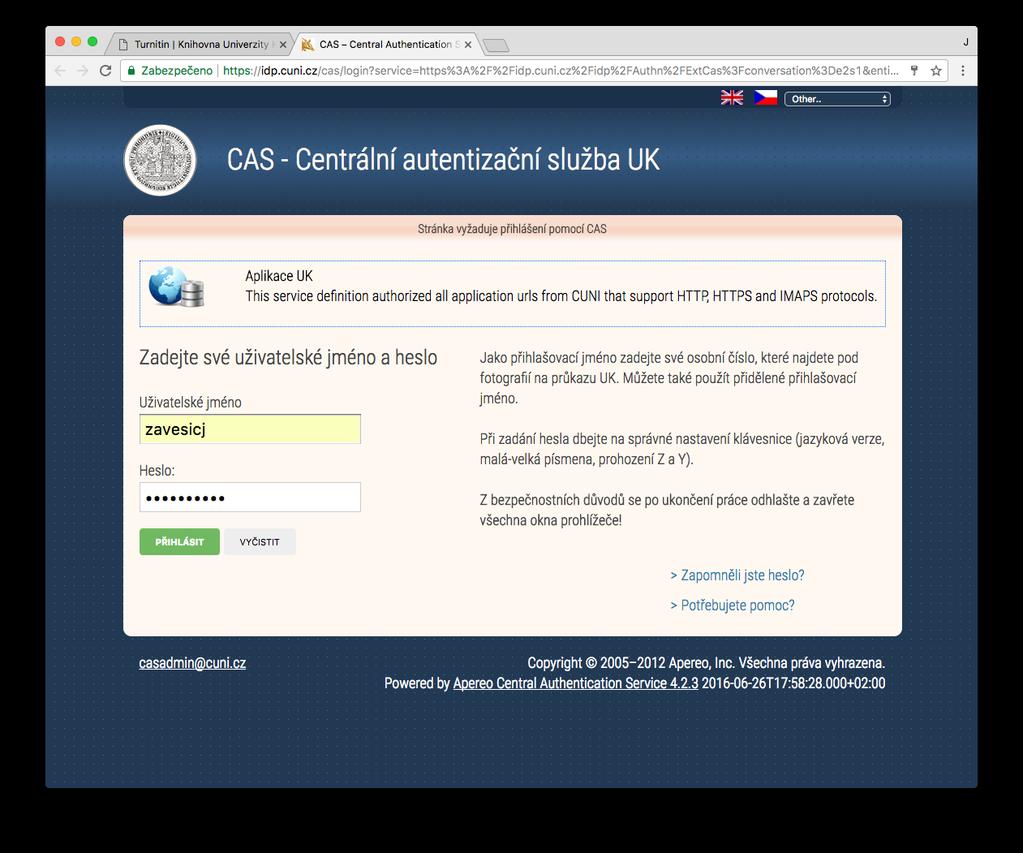Open Apereo Central Authentication Service 4.2.3 link
Screen dimensions: 1023x853
coord(575,683)
